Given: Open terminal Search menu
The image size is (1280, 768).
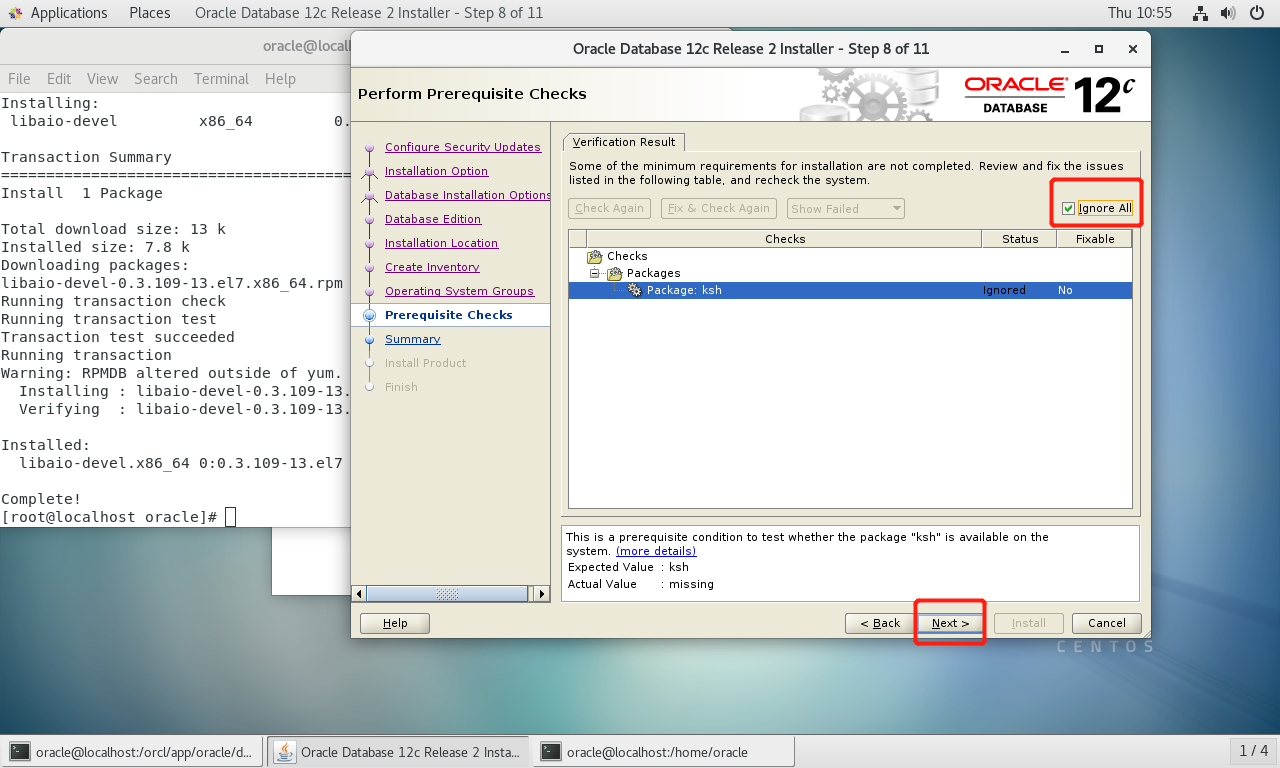Looking at the screenshot, I should click(x=156, y=79).
